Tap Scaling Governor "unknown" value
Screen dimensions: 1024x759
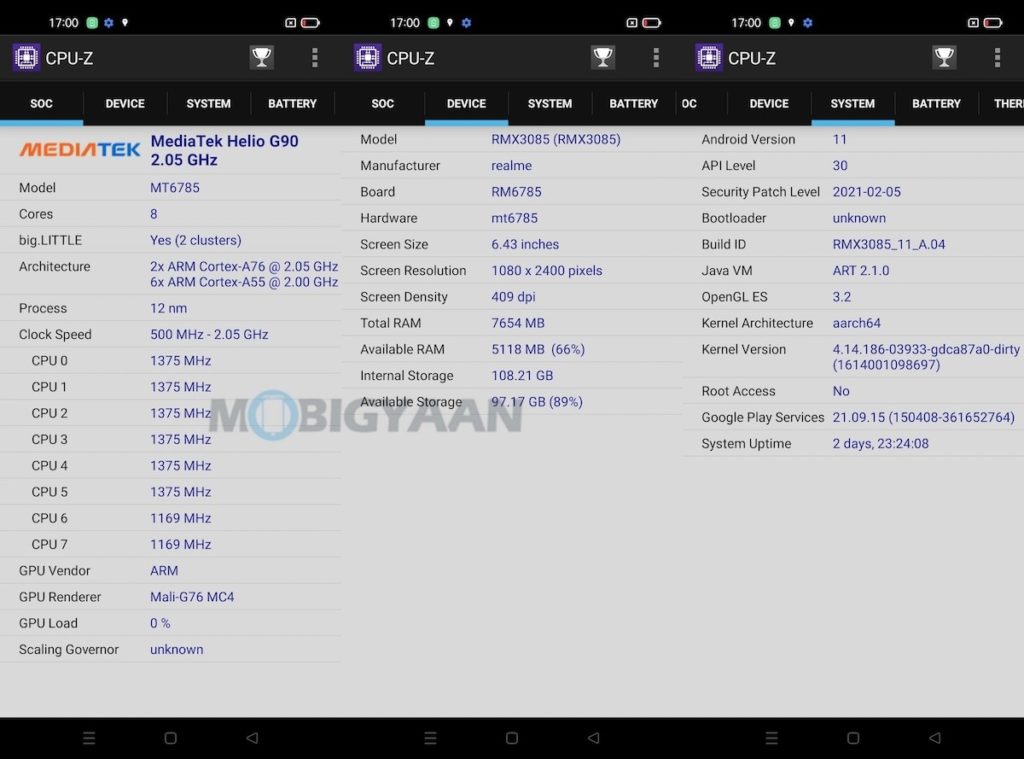tap(176, 649)
